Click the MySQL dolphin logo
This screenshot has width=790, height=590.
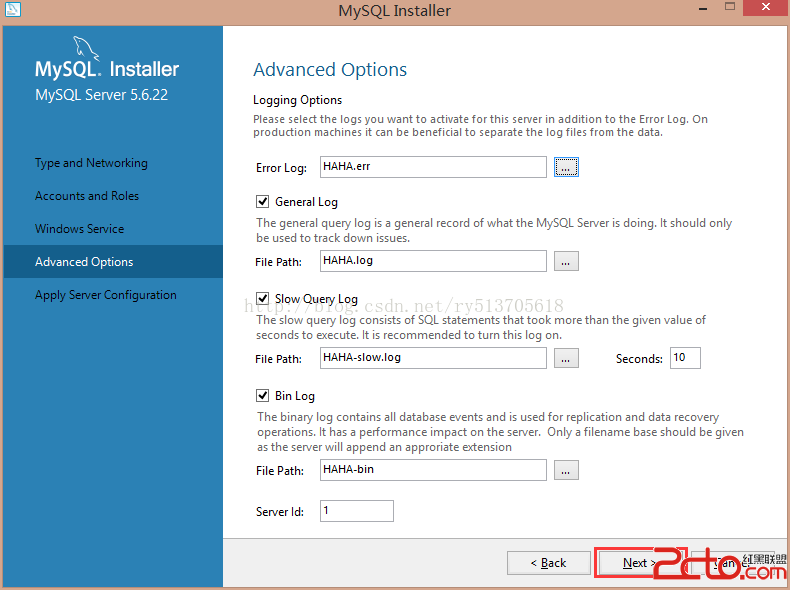tap(86, 48)
